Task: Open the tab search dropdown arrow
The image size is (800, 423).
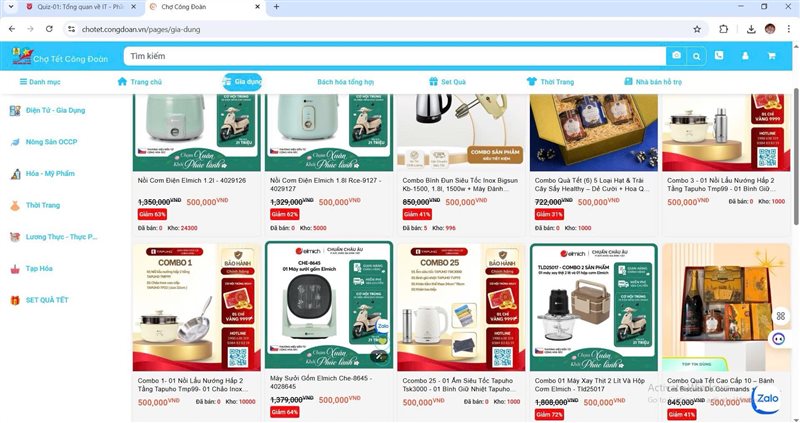Action: [x=10, y=7]
